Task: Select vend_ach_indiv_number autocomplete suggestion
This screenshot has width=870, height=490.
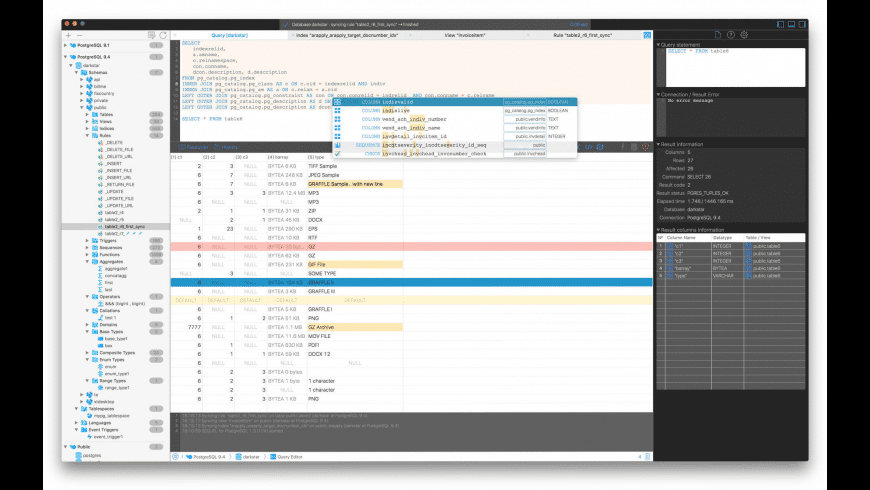Action: click(454, 119)
